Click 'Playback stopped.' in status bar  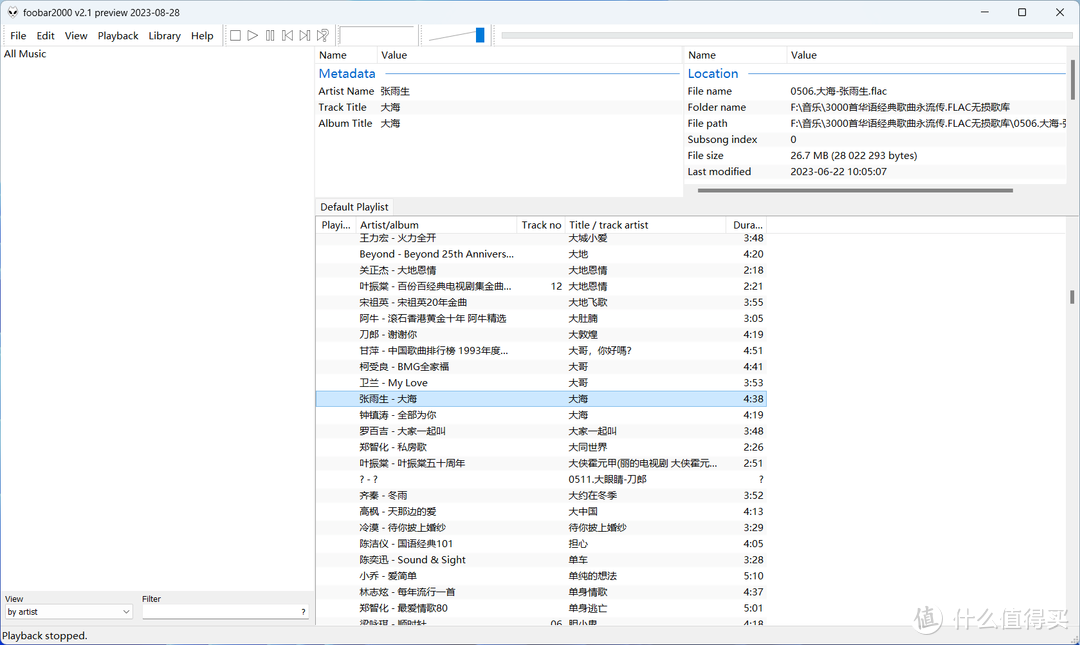[x=45, y=635]
